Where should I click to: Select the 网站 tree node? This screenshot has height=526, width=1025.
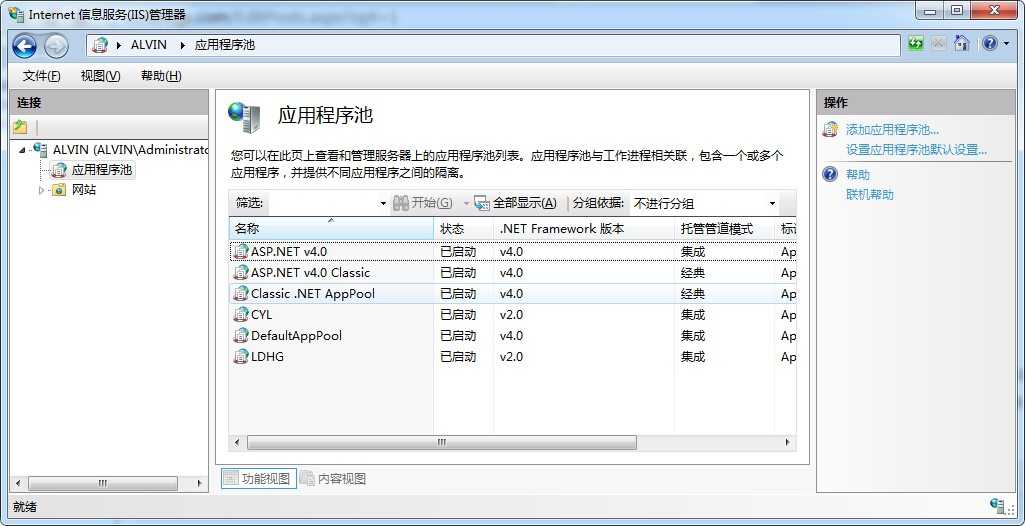coord(84,190)
